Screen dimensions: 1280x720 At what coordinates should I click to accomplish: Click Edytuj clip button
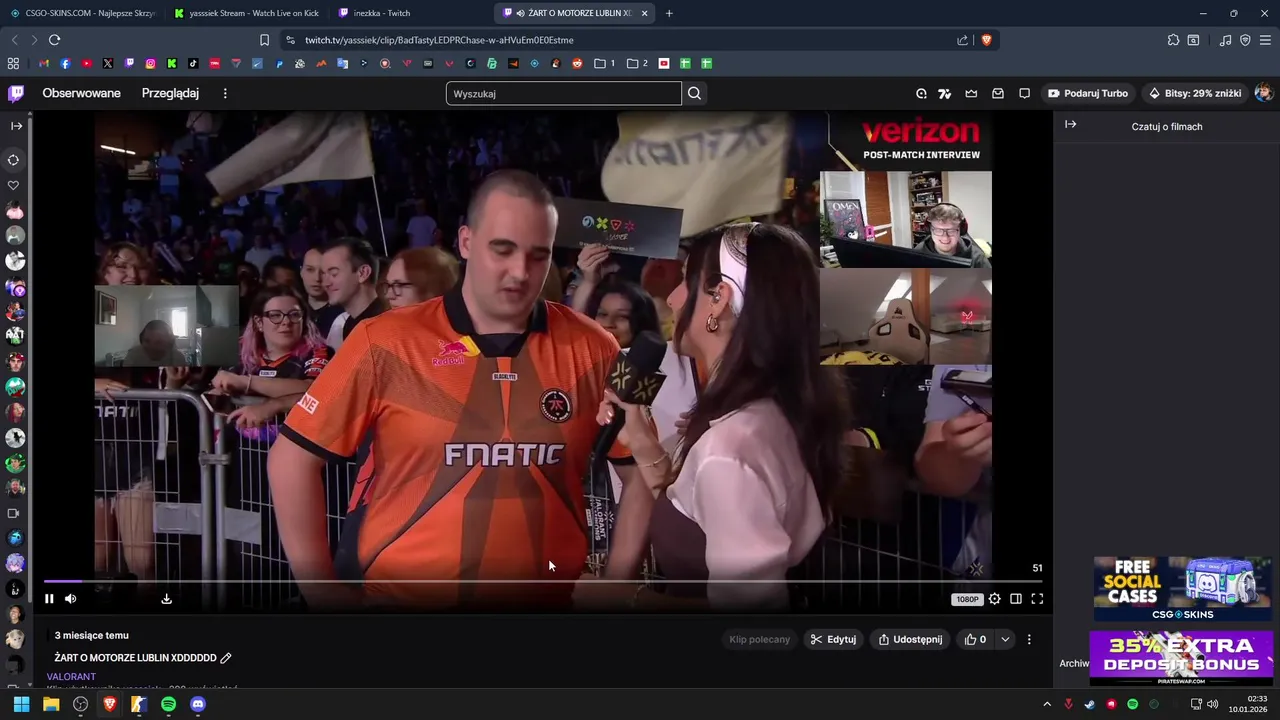pos(833,640)
